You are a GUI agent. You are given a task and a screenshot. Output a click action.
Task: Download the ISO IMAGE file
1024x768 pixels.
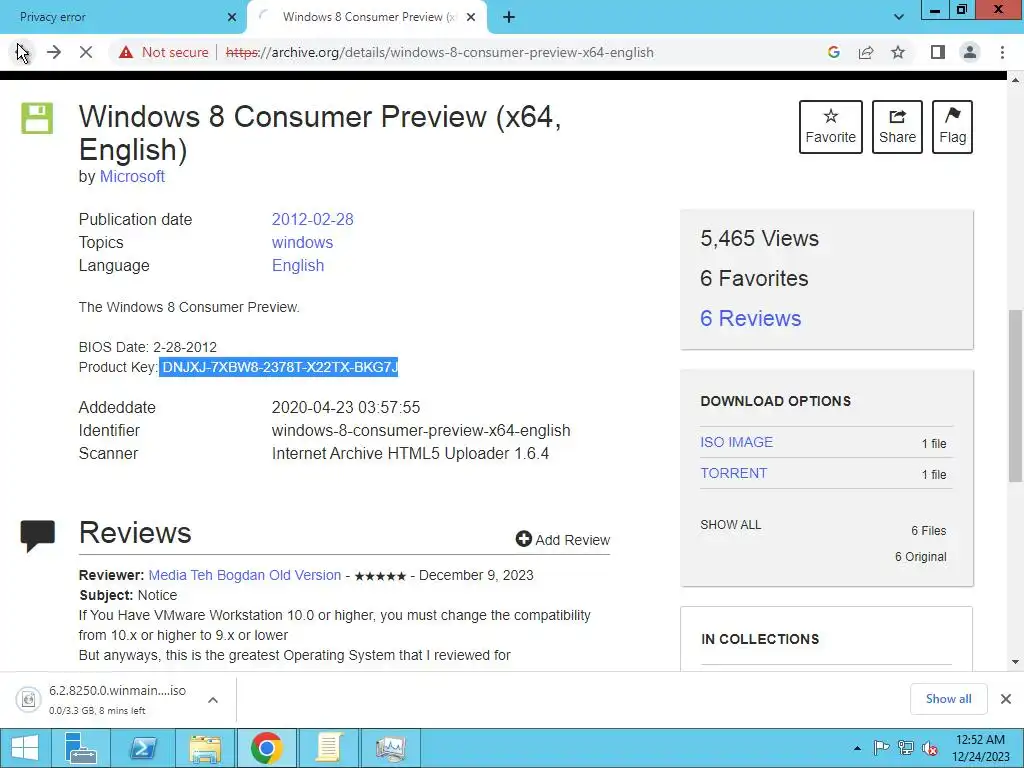pos(736,442)
